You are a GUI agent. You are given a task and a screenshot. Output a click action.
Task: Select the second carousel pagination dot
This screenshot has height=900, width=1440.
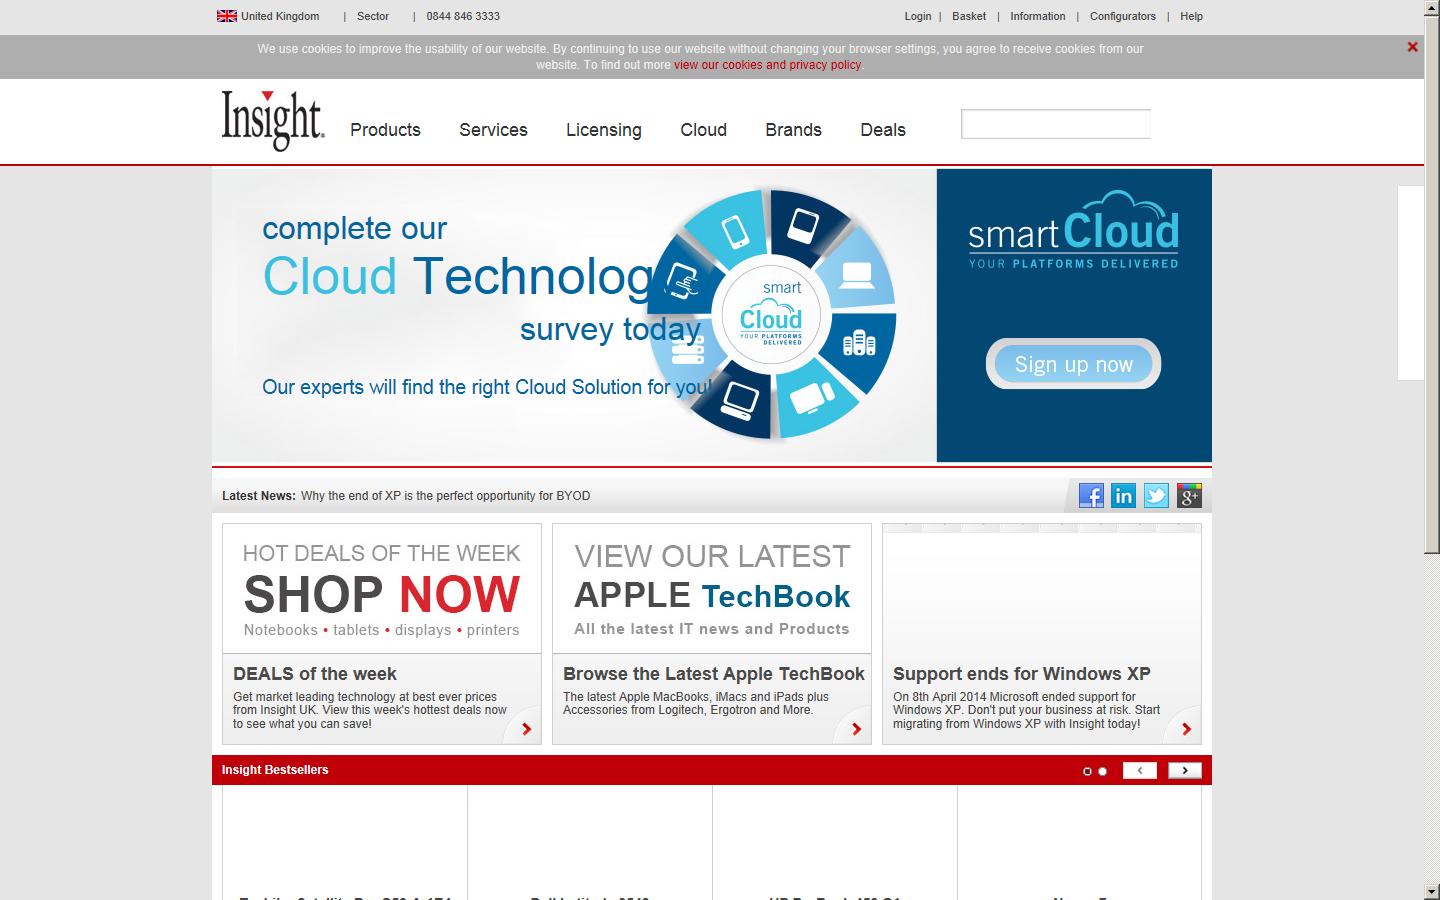pyautogui.click(x=1102, y=770)
